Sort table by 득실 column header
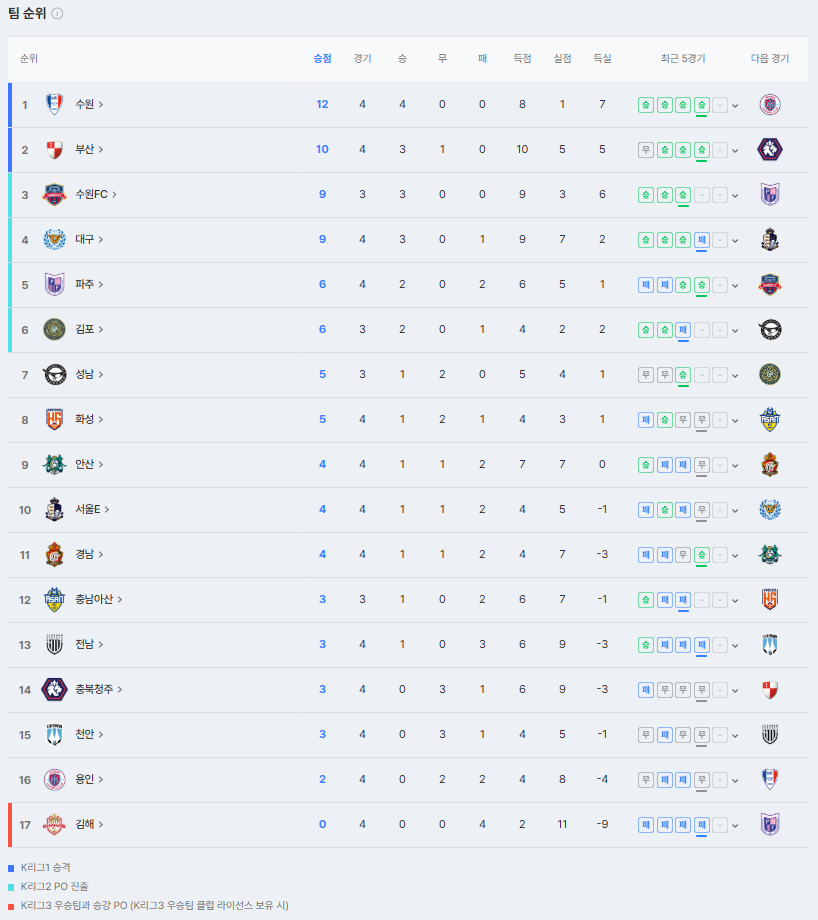 coord(602,59)
